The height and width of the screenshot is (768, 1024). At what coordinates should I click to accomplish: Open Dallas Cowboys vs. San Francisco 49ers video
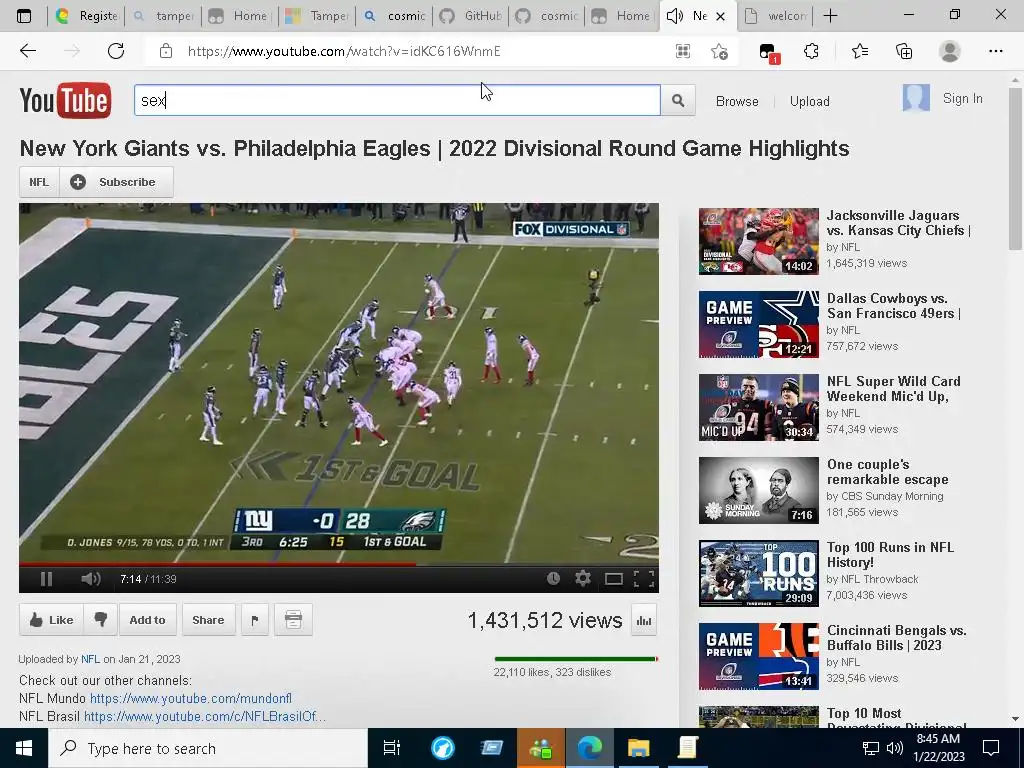(x=893, y=306)
